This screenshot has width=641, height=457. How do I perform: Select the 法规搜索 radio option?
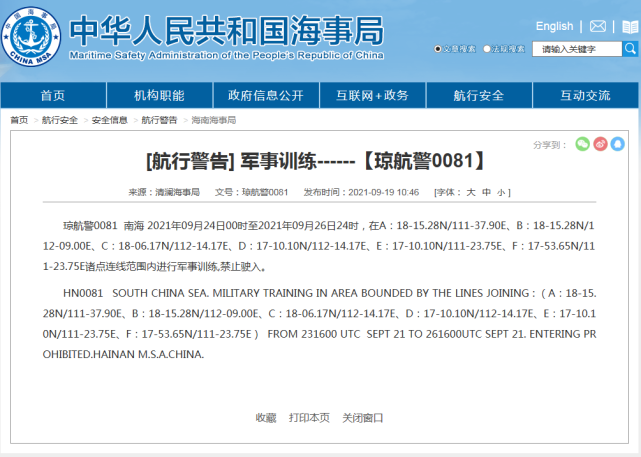pos(486,49)
